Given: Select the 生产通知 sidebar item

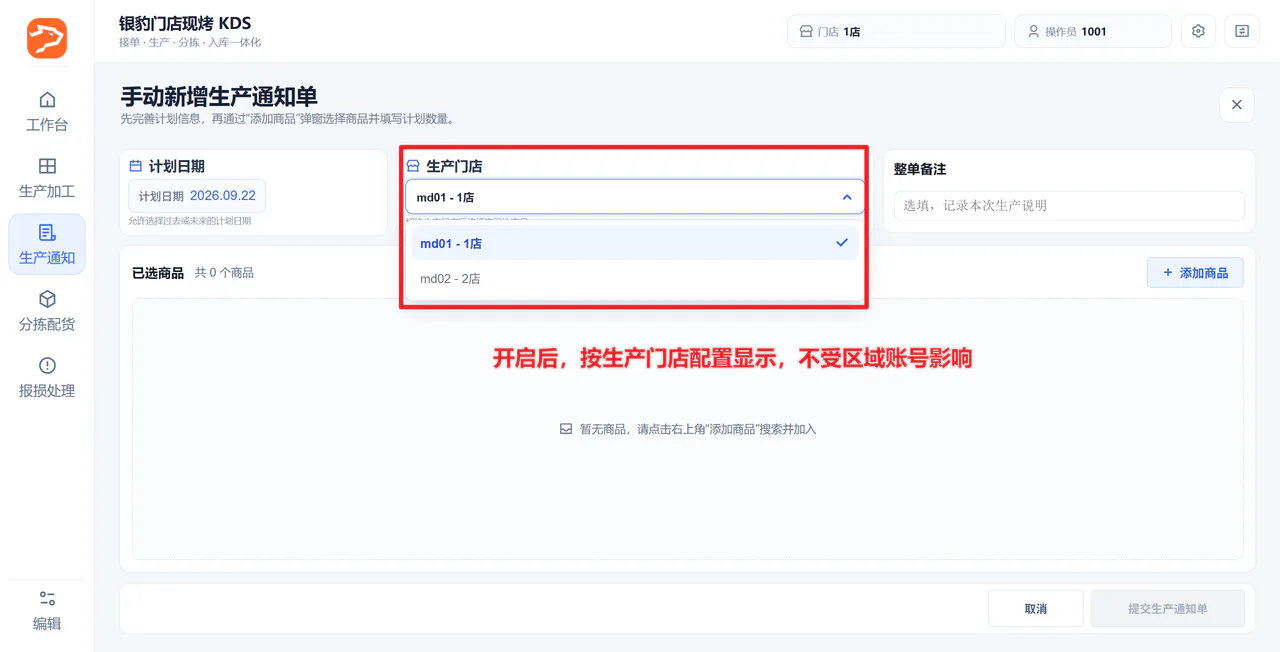Looking at the screenshot, I should click(47, 244).
